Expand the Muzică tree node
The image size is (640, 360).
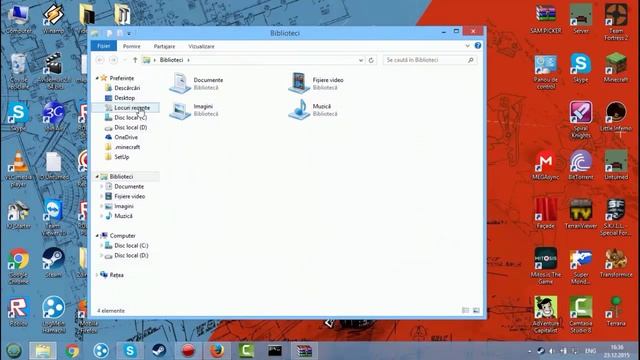[x=102, y=216]
